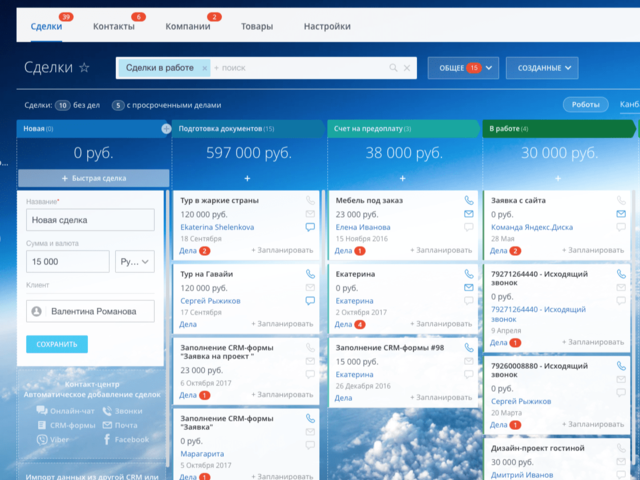Open contact link Команда Яндекс.Диска
Image resolution: width=640 pixels, height=480 pixels.
(532, 227)
